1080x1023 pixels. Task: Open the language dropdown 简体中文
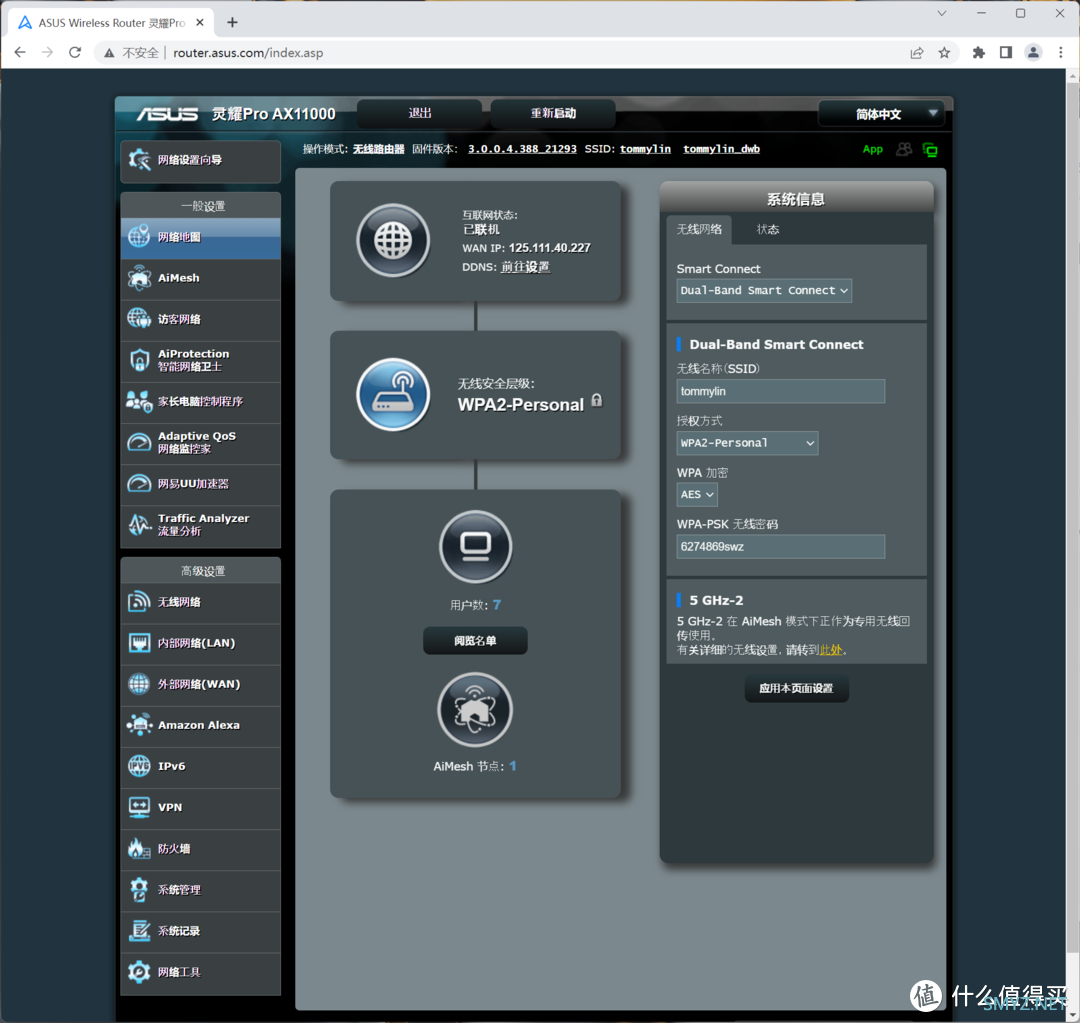pos(880,114)
